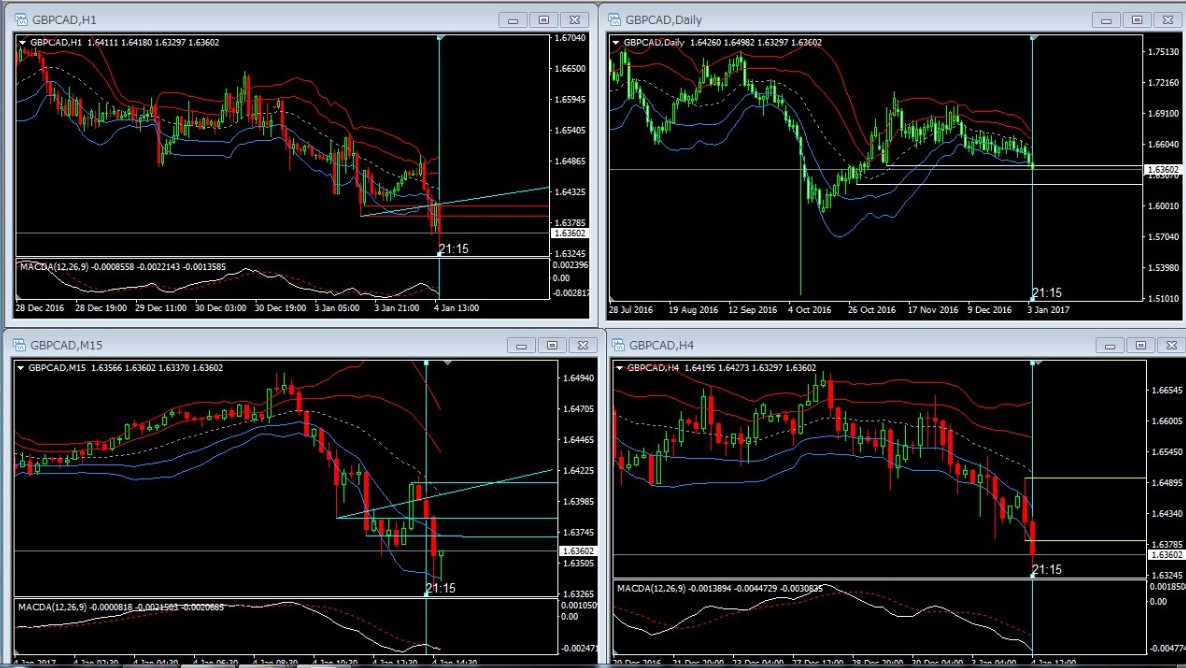Expand the triangle beside GBPCAD,H4 chart header
Image resolution: width=1186 pixels, height=668 pixels.
(619, 369)
